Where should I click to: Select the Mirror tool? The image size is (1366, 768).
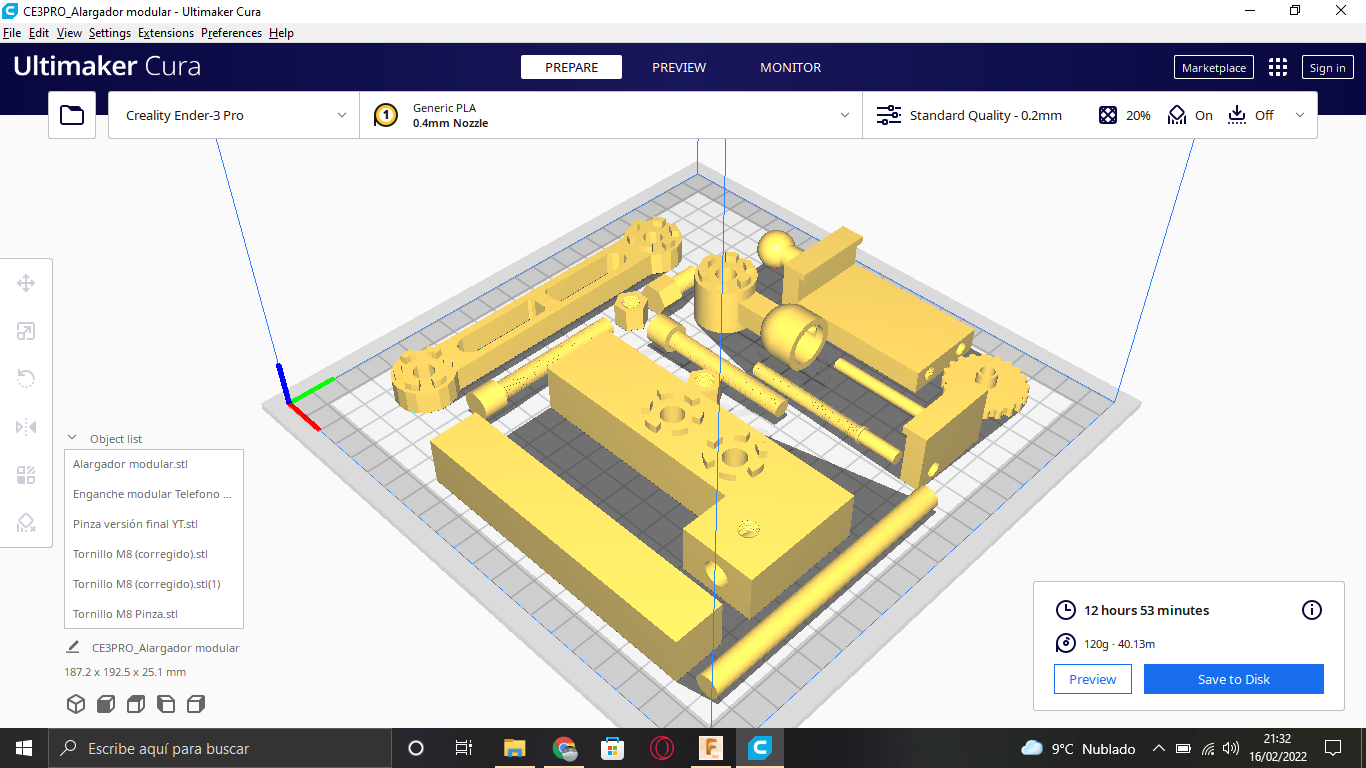tap(26, 427)
